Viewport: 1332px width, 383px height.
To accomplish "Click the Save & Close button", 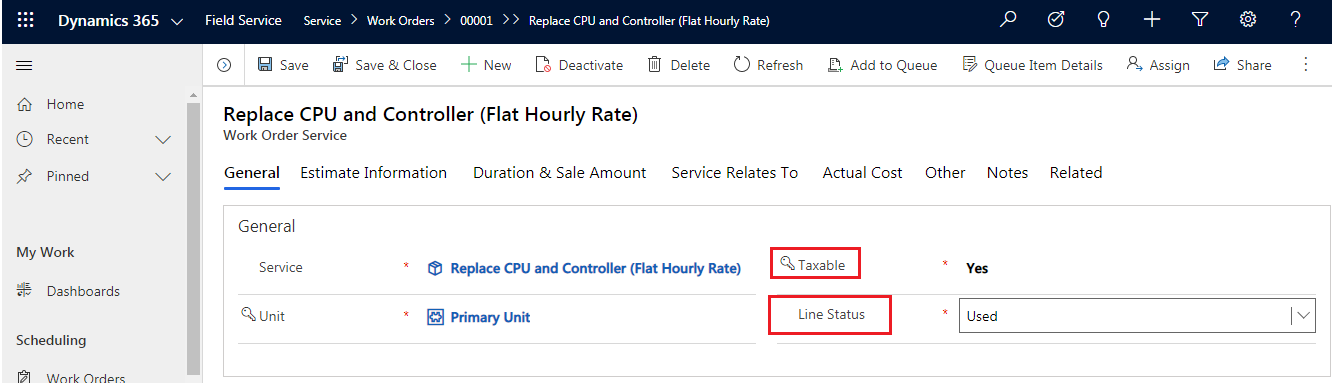I will click(384, 65).
